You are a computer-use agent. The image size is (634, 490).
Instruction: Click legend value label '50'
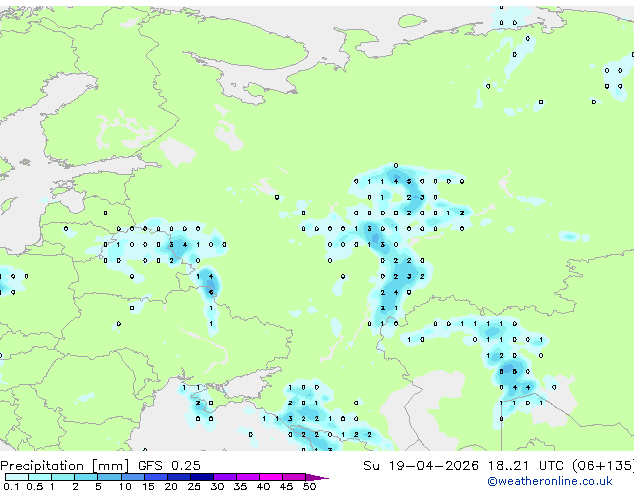309,486
